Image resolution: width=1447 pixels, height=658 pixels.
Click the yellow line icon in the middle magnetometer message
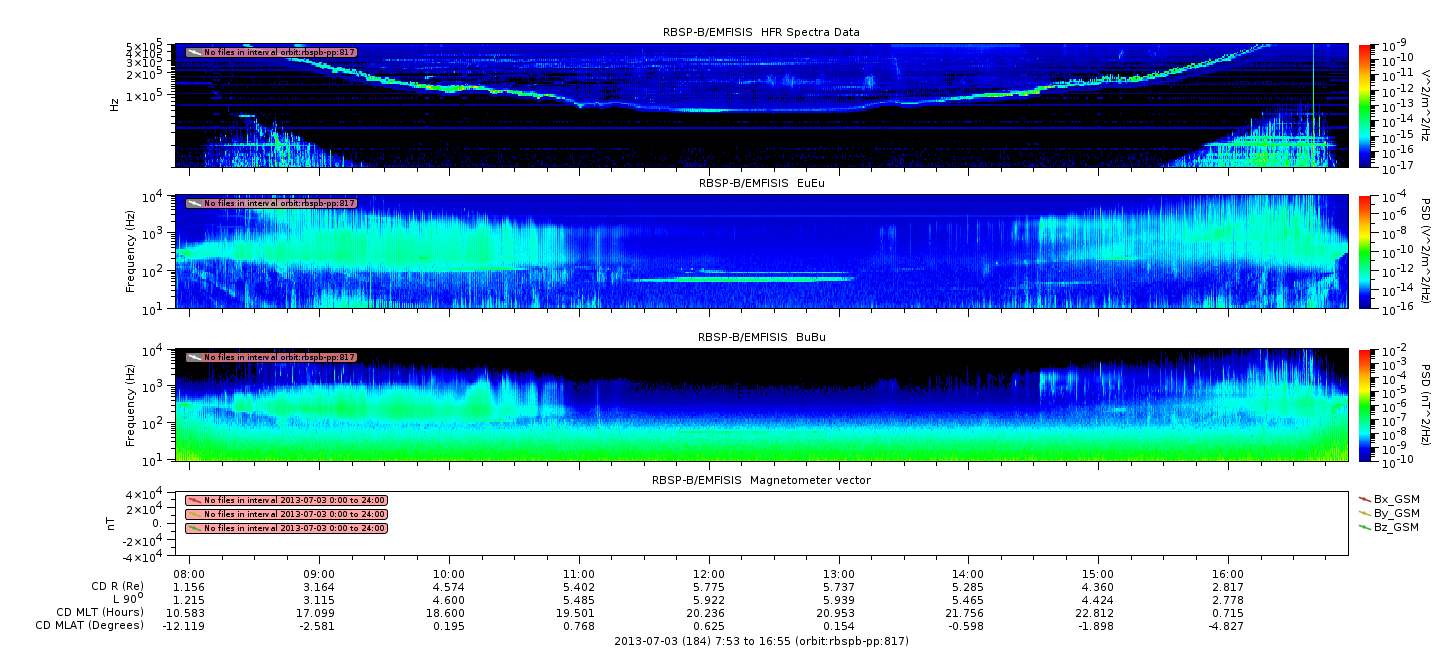194,514
